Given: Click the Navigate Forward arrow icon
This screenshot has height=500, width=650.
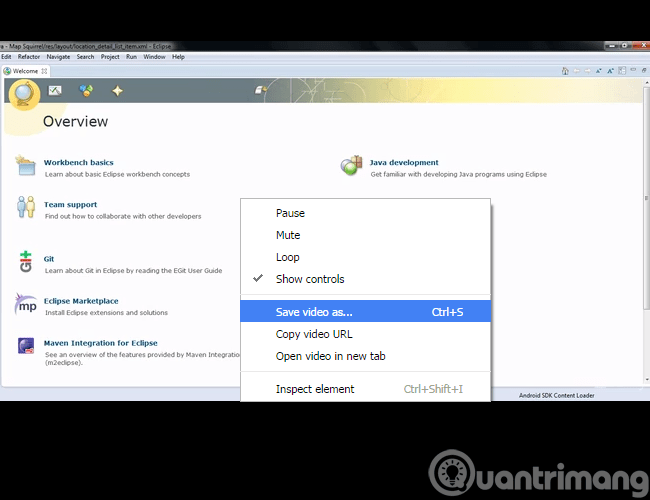Looking at the screenshot, I should [x=587, y=71].
